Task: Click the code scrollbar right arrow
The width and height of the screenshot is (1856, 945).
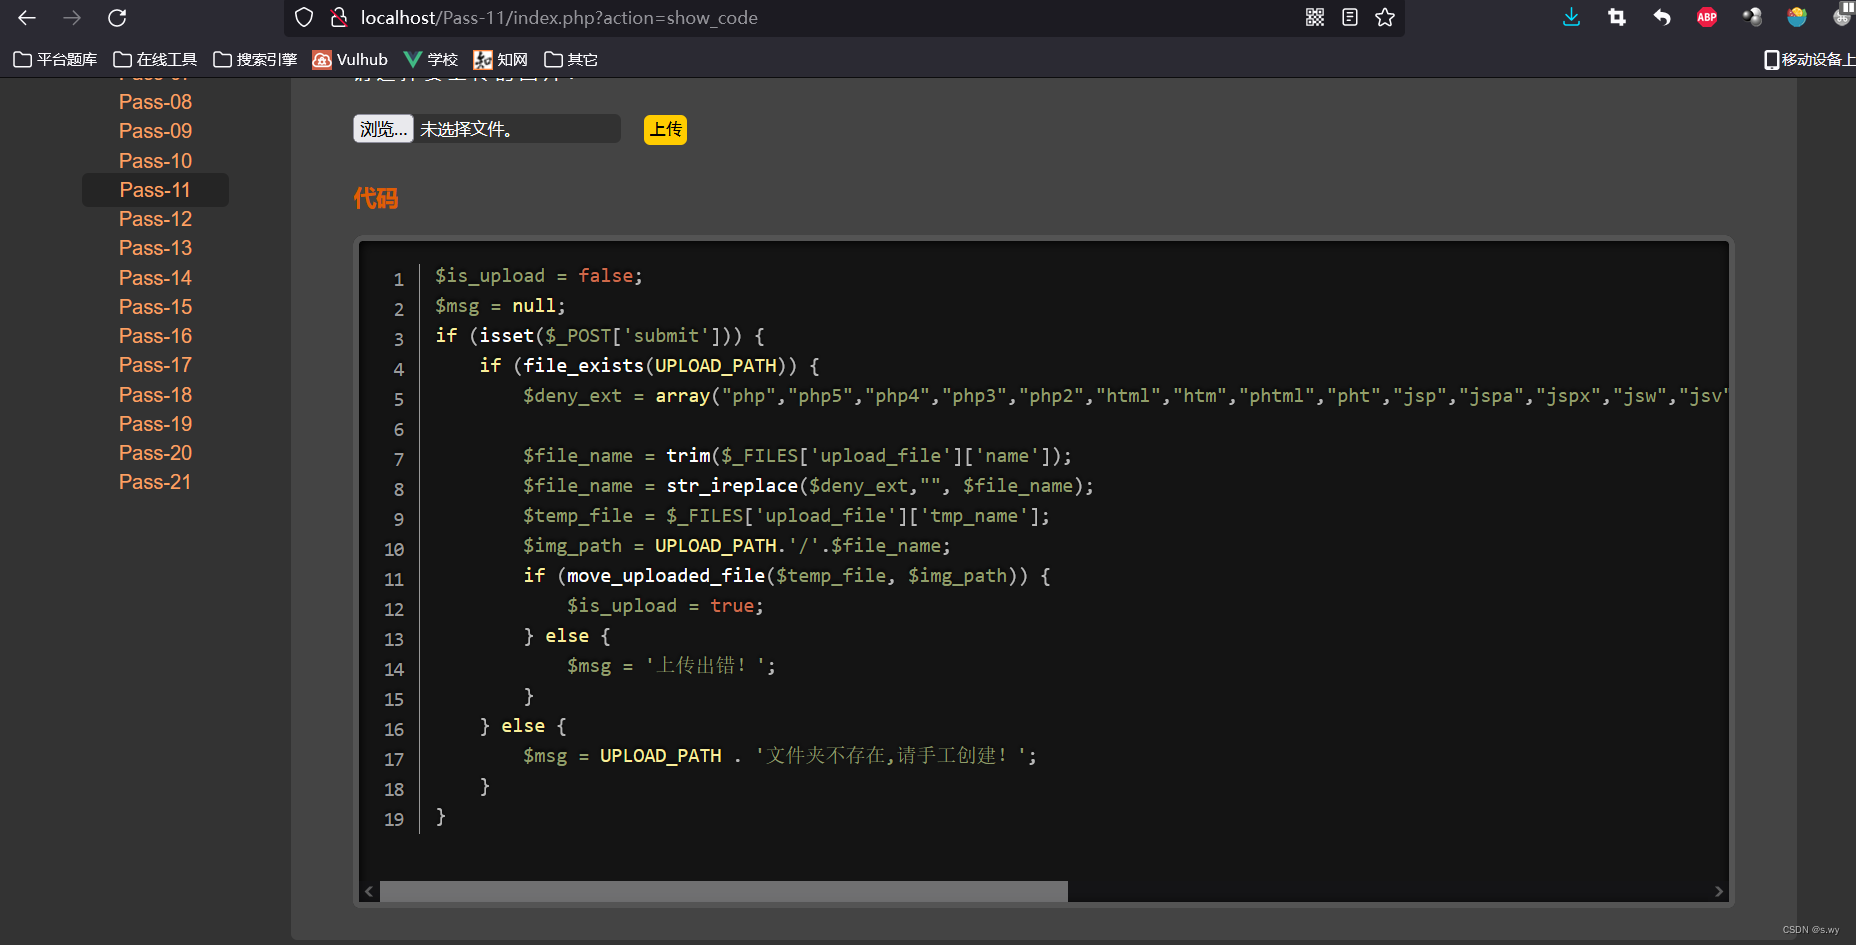Action: click(1719, 891)
